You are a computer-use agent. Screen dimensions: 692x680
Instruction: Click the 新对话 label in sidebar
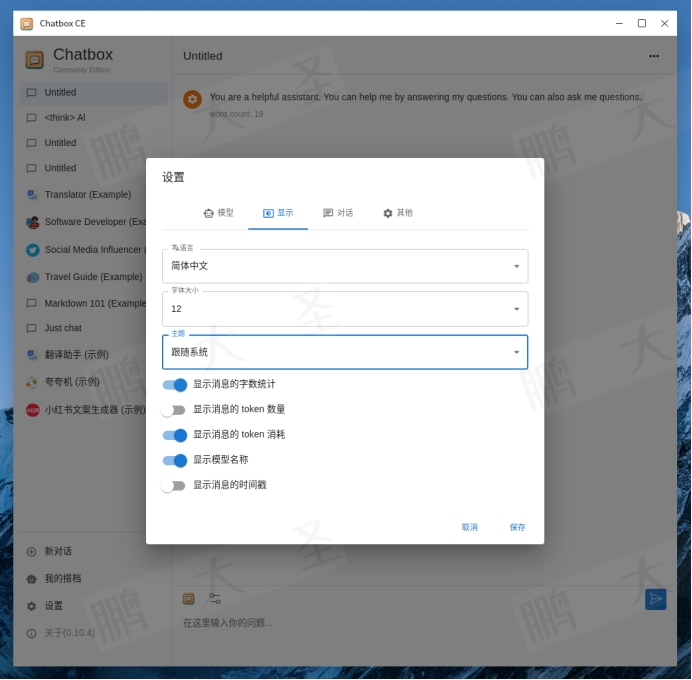click(x=58, y=552)
